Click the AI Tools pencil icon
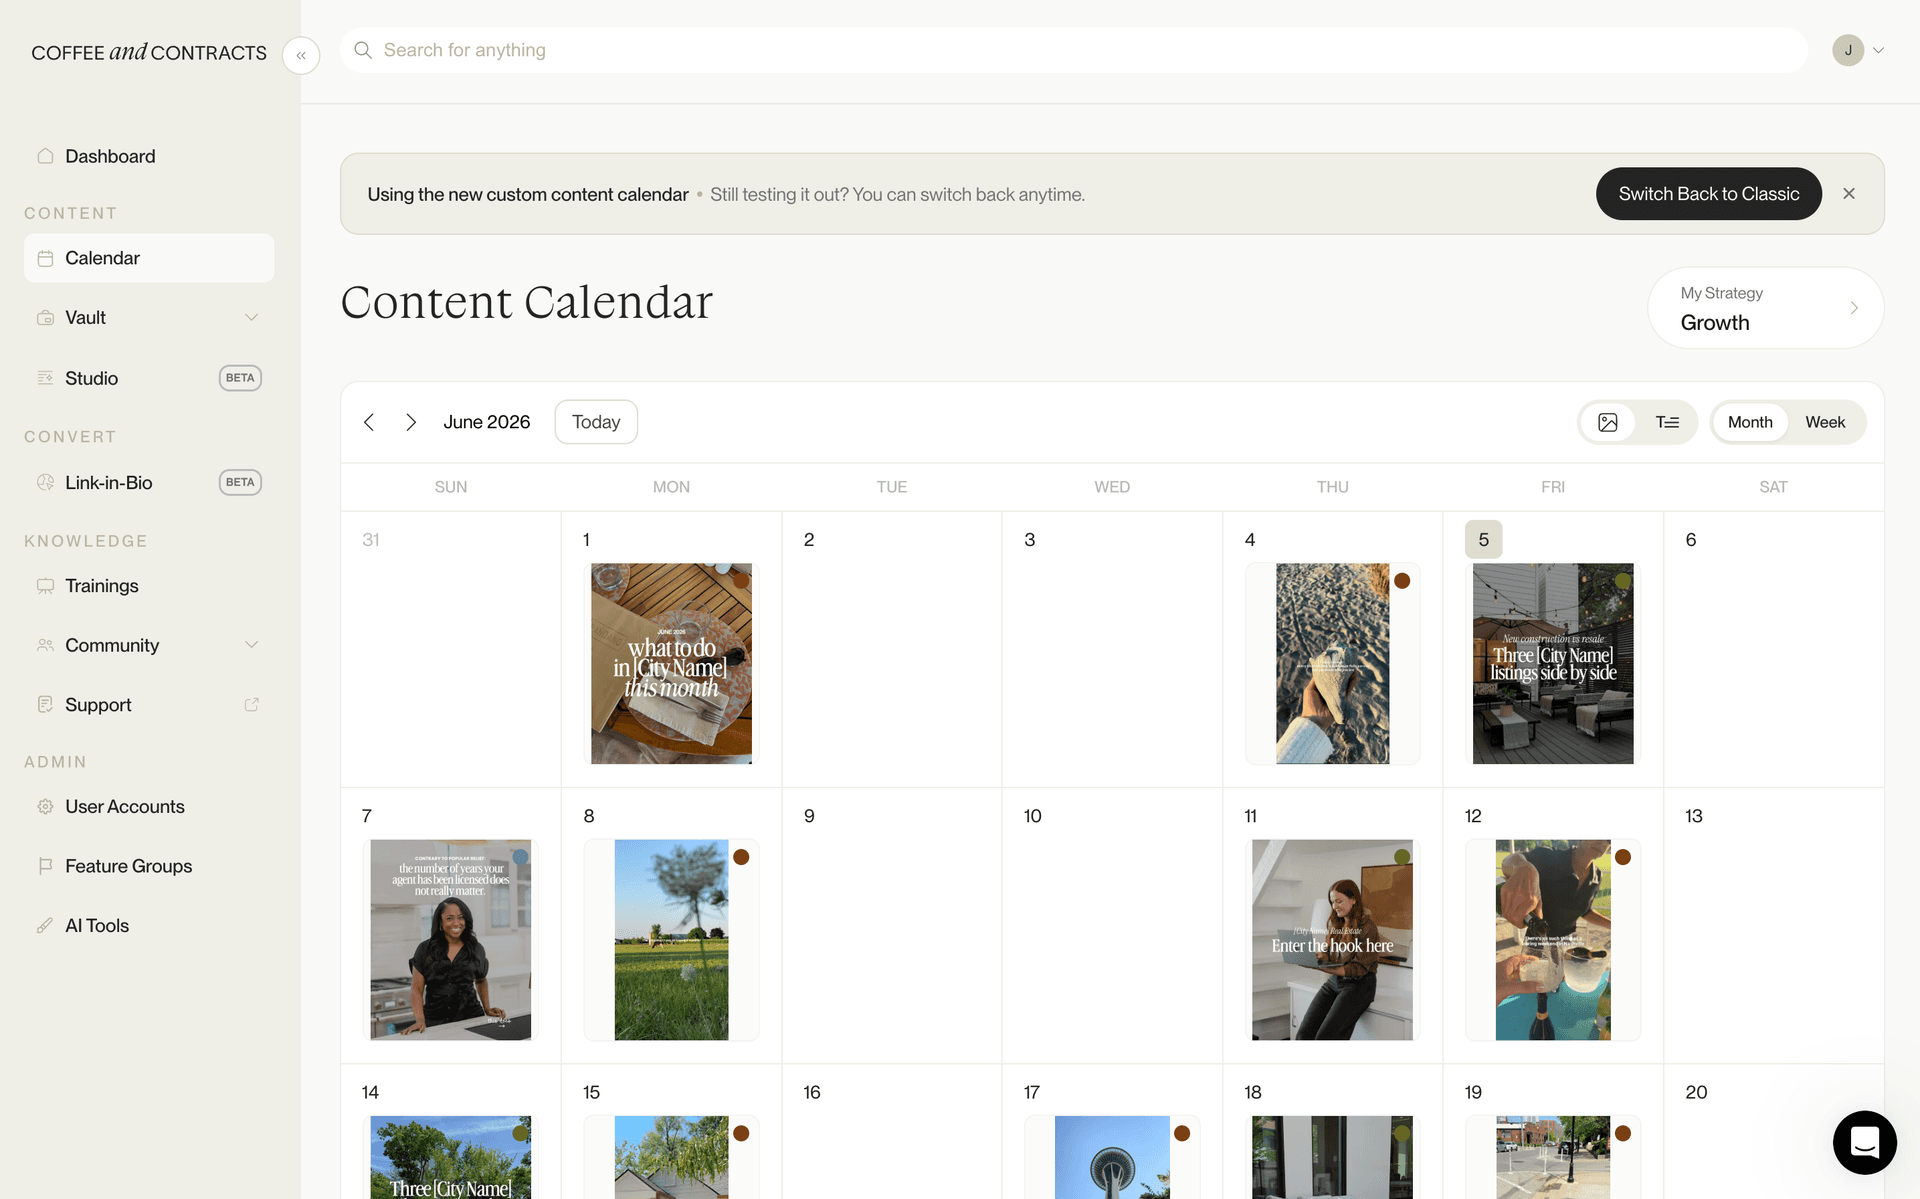 (x=45, y=926)
